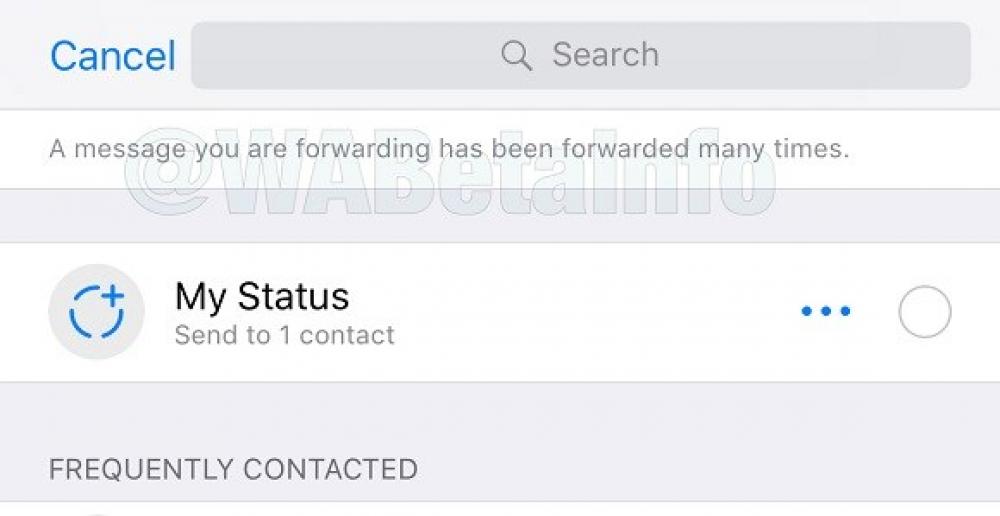Click the first dot of the ellipsis
The width and height of the screenshot is (1000, 516).
807,312
